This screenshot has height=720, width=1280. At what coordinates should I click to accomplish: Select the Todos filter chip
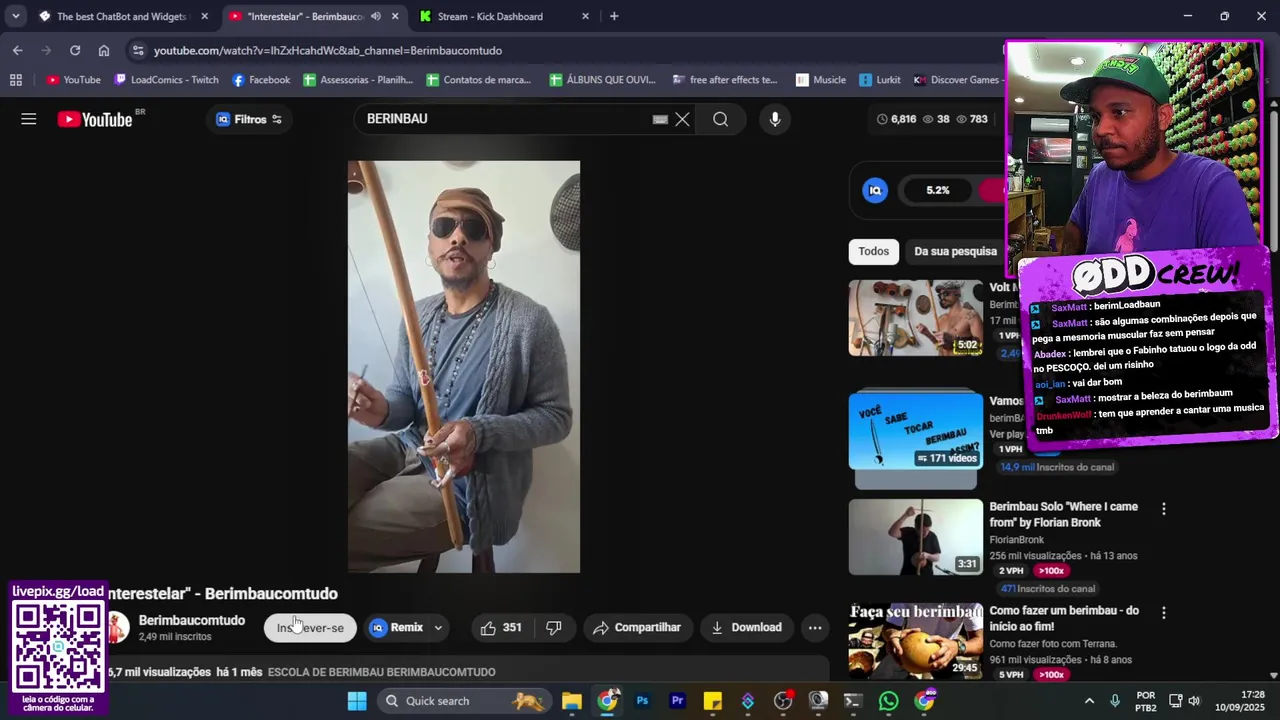tap(873, 251)
